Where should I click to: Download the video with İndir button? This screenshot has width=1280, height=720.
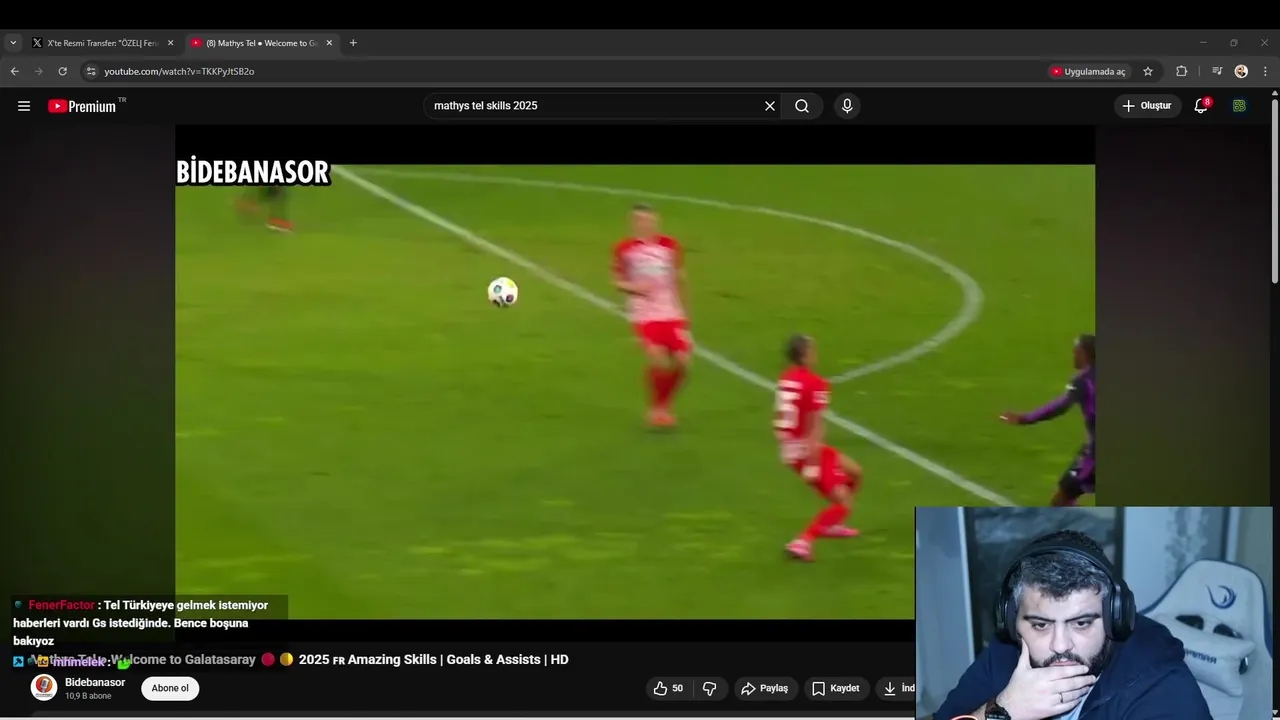click(x=897, y=688)
